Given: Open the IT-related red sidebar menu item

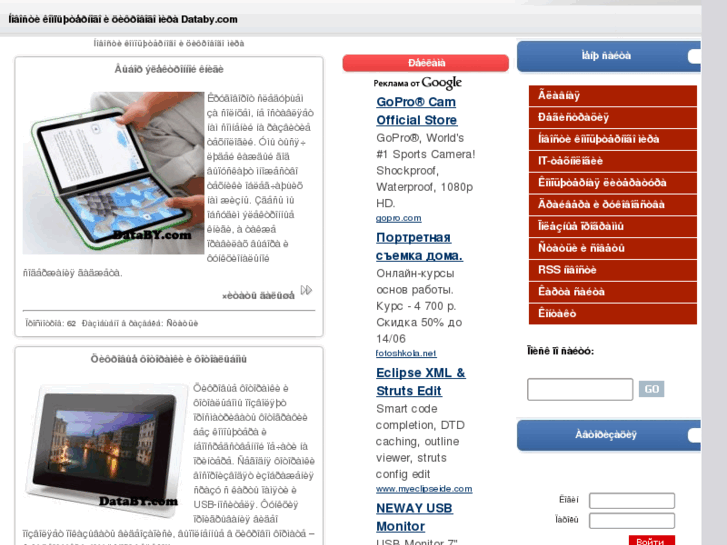Looking at the screenshot, I should click(x=612, y=161).
